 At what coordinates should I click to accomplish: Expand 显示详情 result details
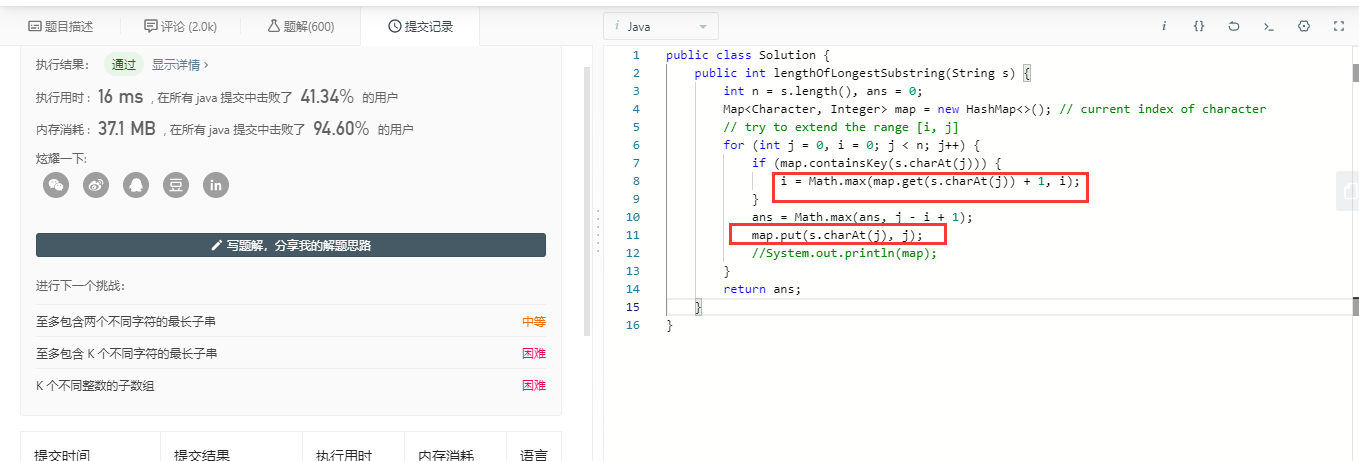point(180,65)
